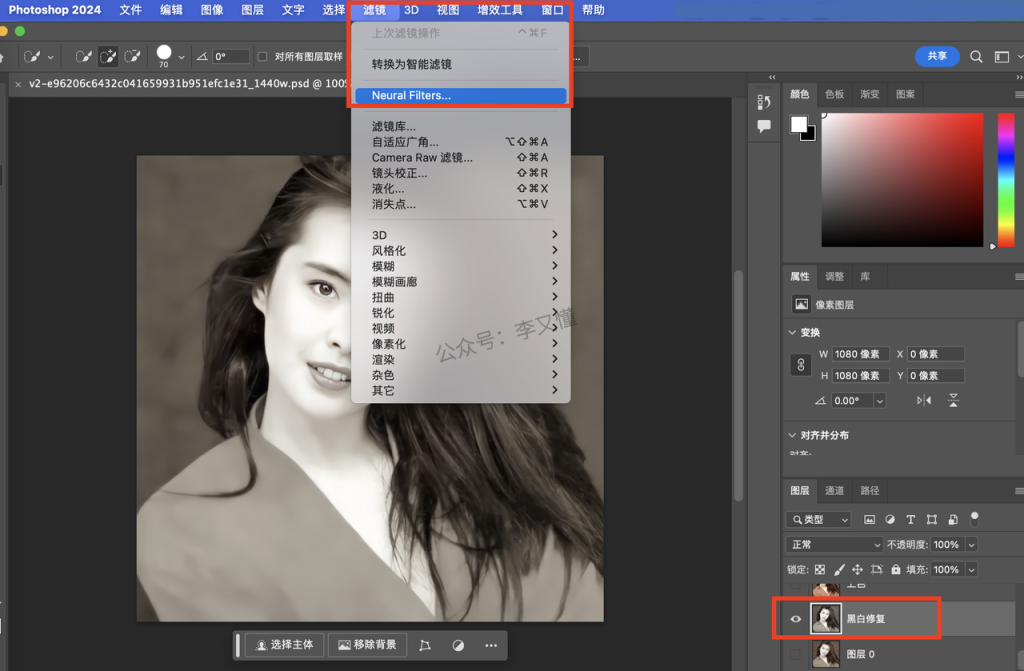Filter layers by shape layer icon
This screenshot has width=1024, height=671.
(932, 519)
